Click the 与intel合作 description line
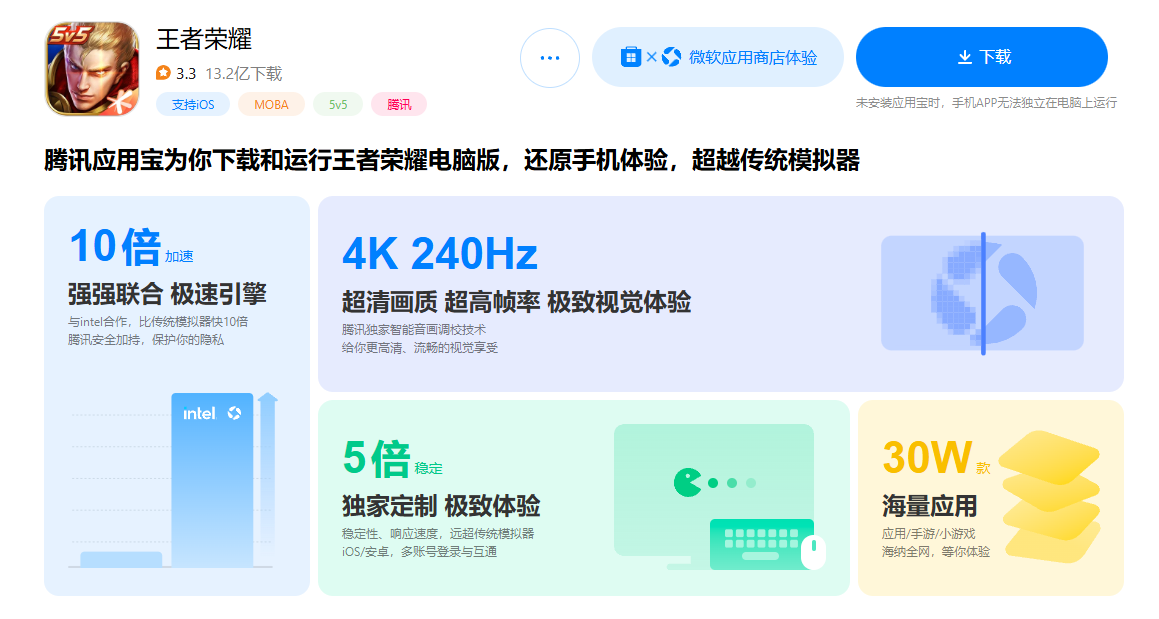This screenshot has width=1159, height=619. click(158, 322)
